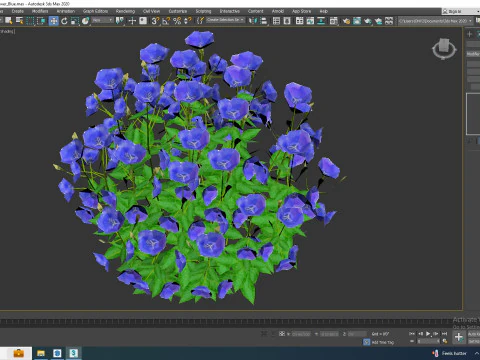This screenshot has height=360, width=480.
Task: Play the animation
Action: 428,333
